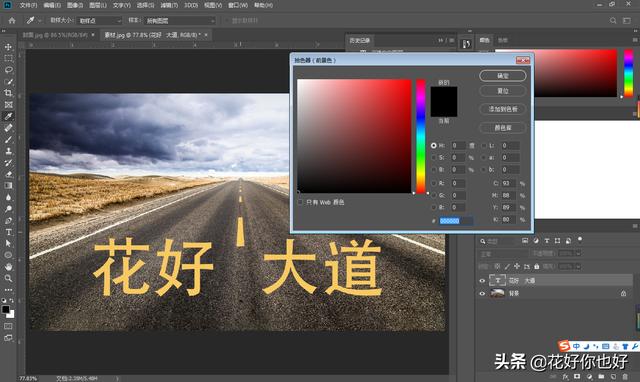Select the R red radio button
The width and height of the screenshot is (640, 382).
point(434,183)
